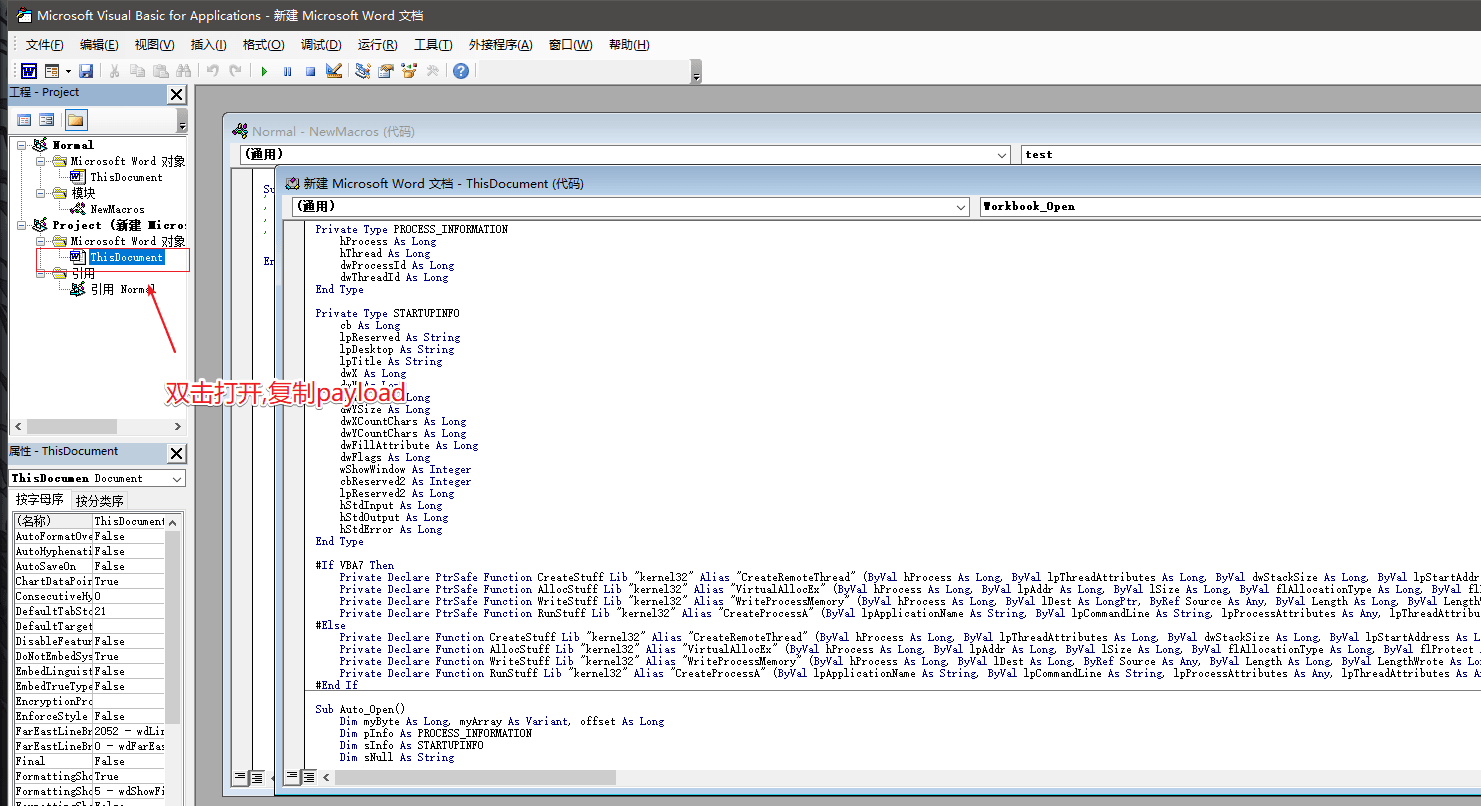
Task: Open the 插入(I) menu
Action: pyautogui.click(x=208, y=45)
